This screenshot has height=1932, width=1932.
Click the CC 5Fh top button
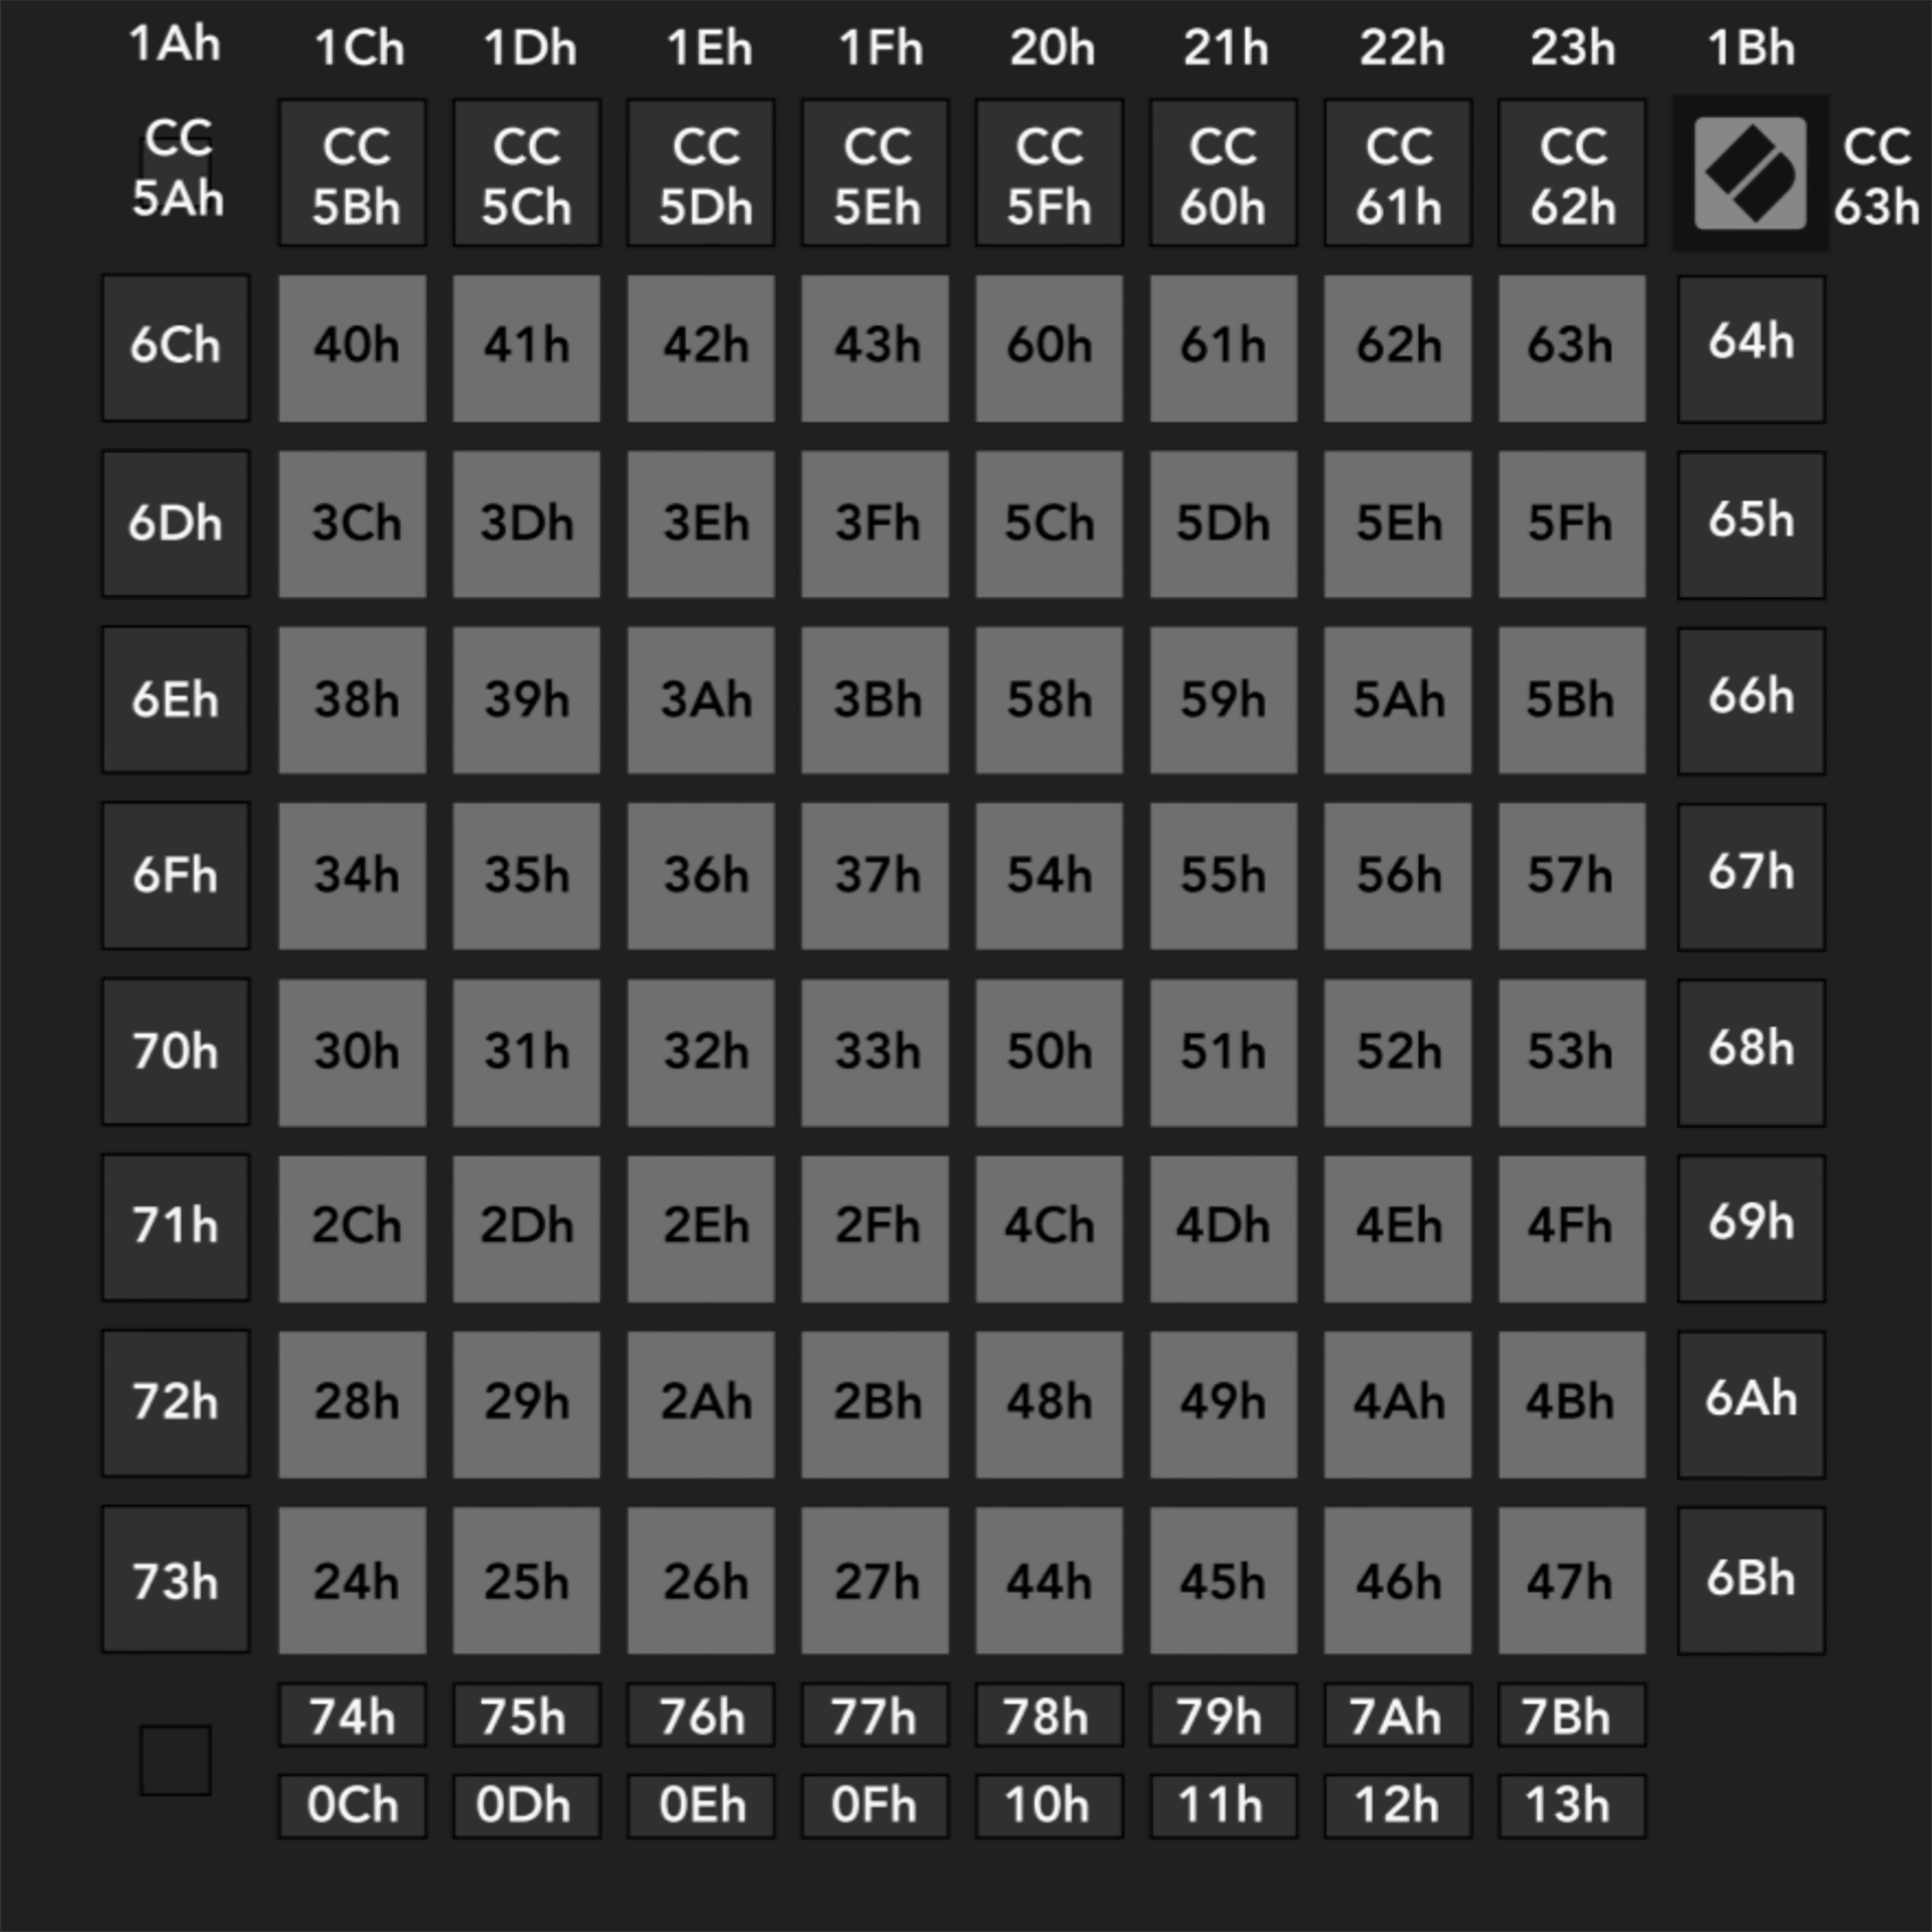1049,173
